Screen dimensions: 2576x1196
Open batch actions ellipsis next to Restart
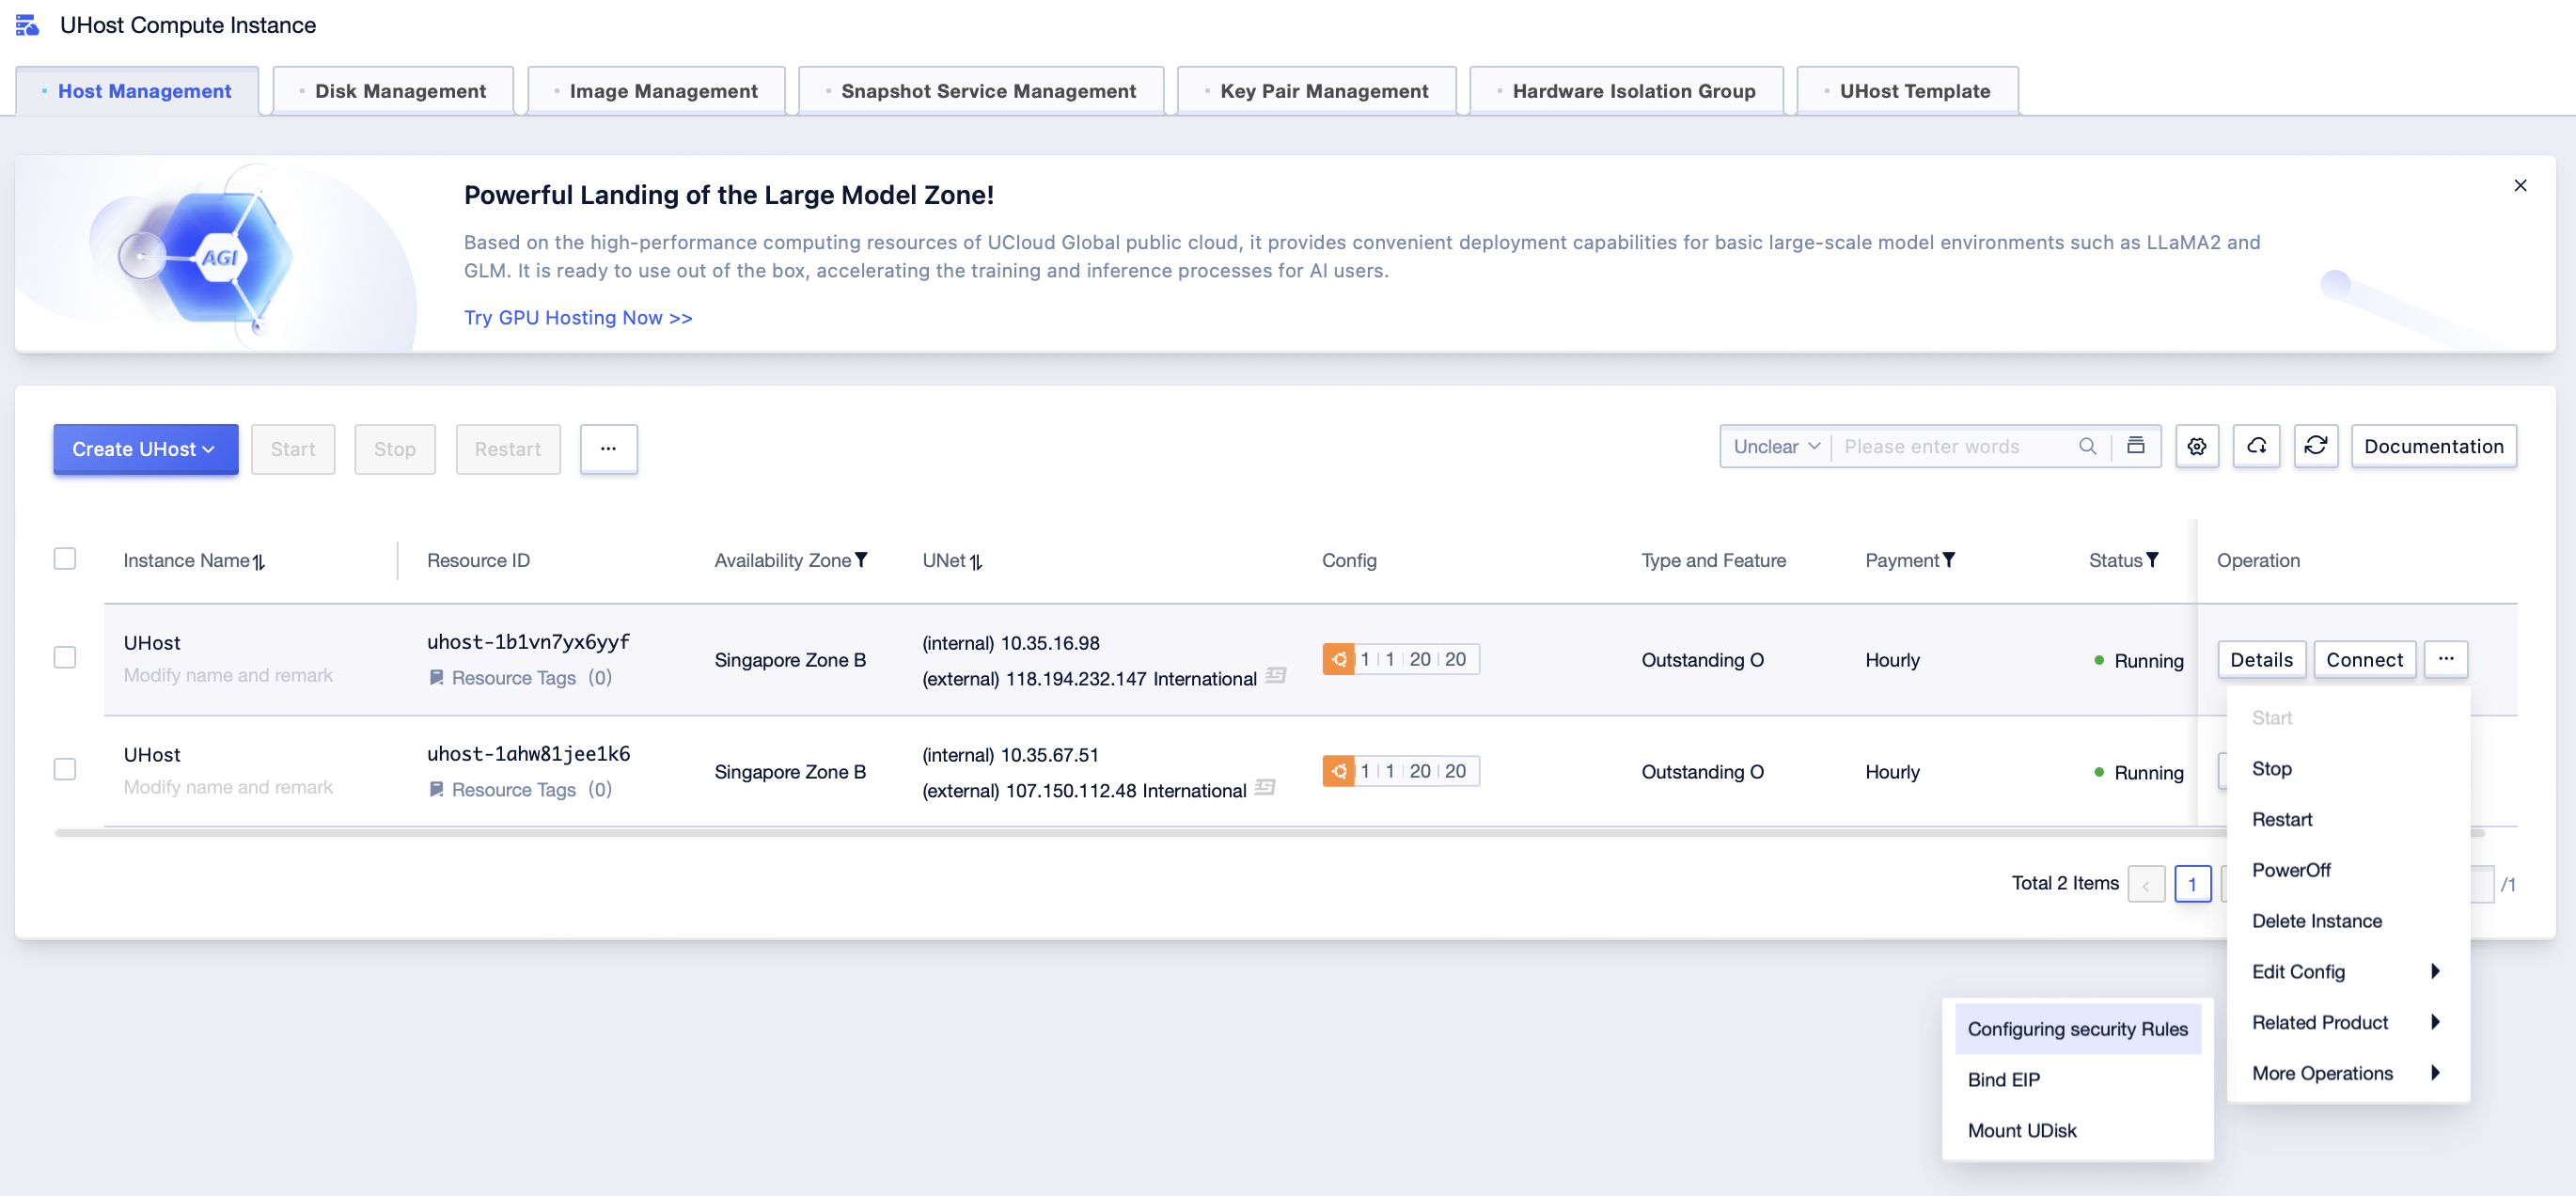[609, 449]
